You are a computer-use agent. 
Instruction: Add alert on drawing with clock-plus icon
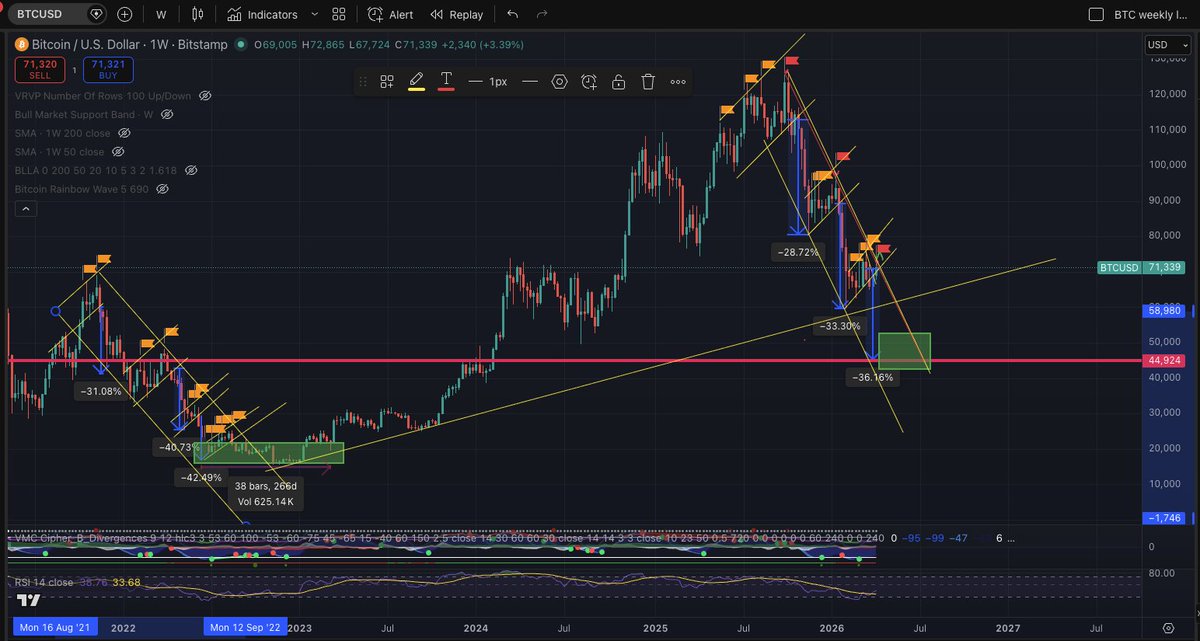tap(589, 82)
